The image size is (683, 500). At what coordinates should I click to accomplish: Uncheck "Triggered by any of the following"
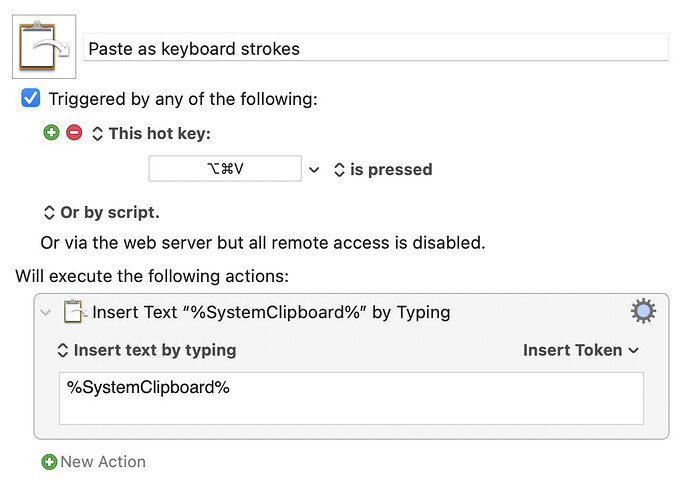31,99
